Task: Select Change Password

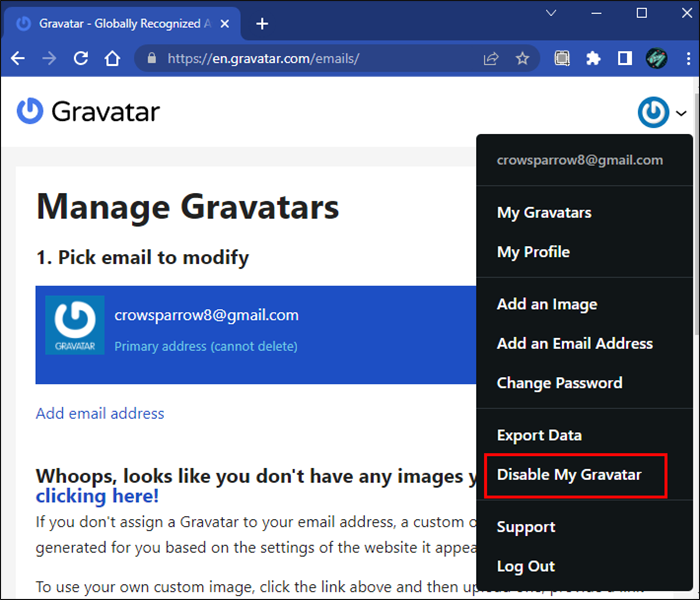Action: [559, 383]
